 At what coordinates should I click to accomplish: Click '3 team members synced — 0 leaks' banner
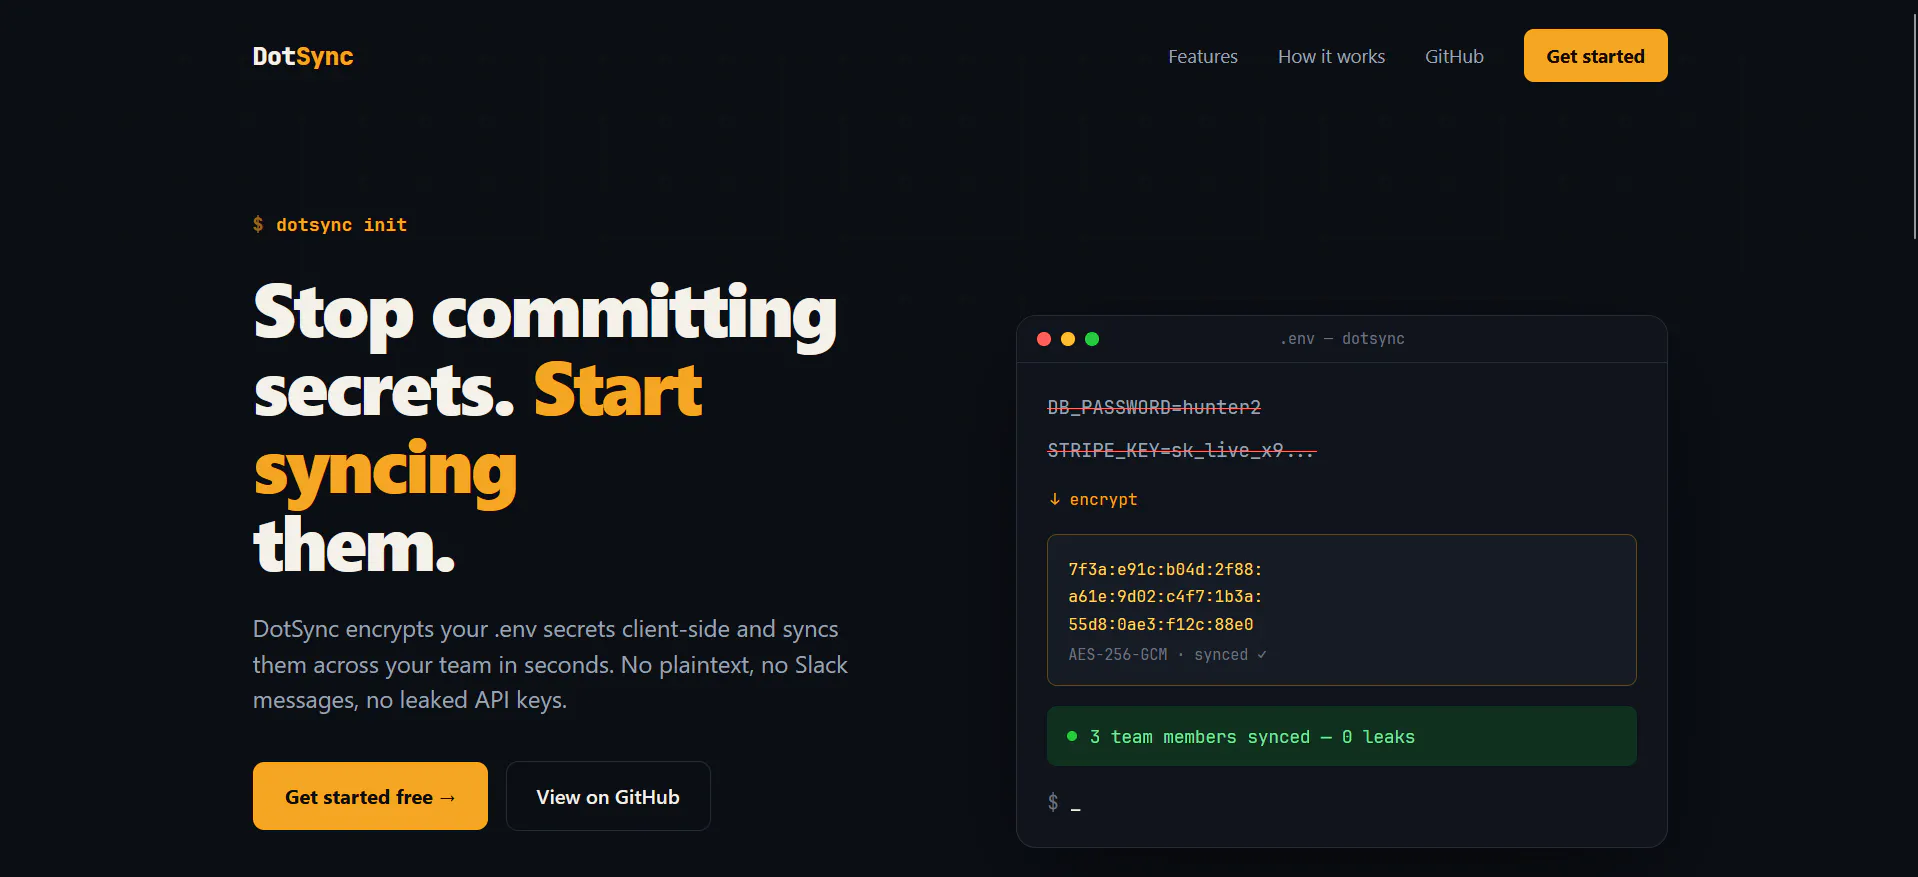[1341, 736]
